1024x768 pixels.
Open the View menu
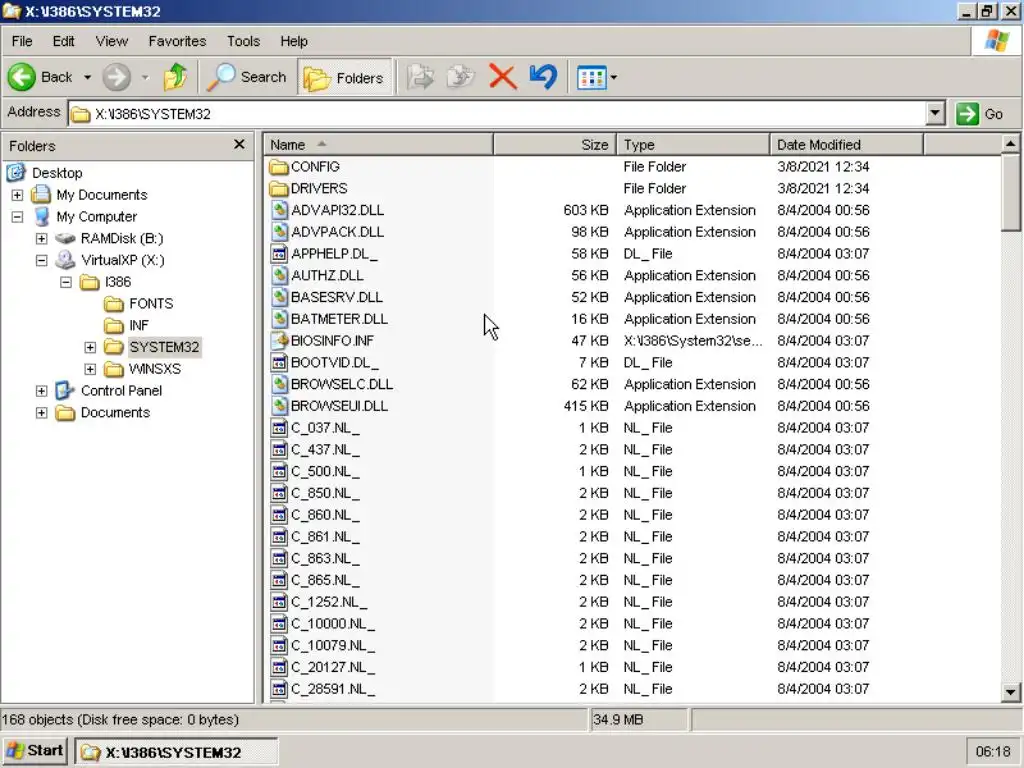tap(112, 41)
